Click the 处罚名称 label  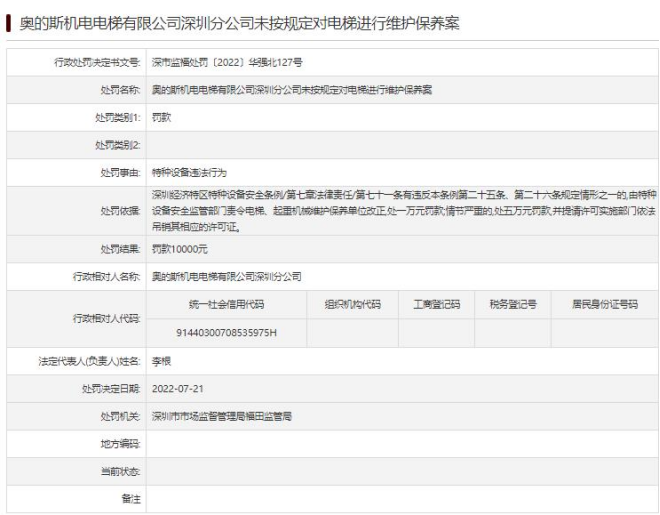point(120,90)
